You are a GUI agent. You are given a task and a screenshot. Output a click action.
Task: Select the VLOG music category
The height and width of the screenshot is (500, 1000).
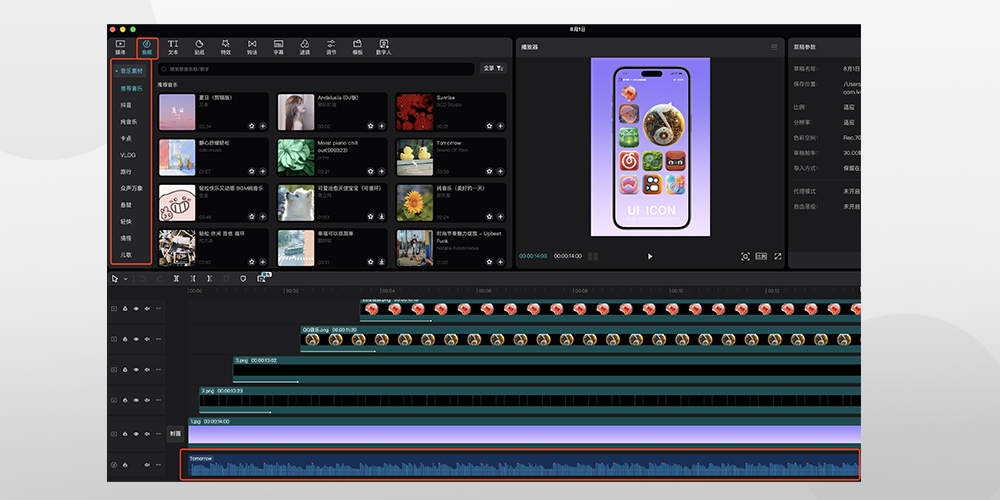click(x=128, y=155)
